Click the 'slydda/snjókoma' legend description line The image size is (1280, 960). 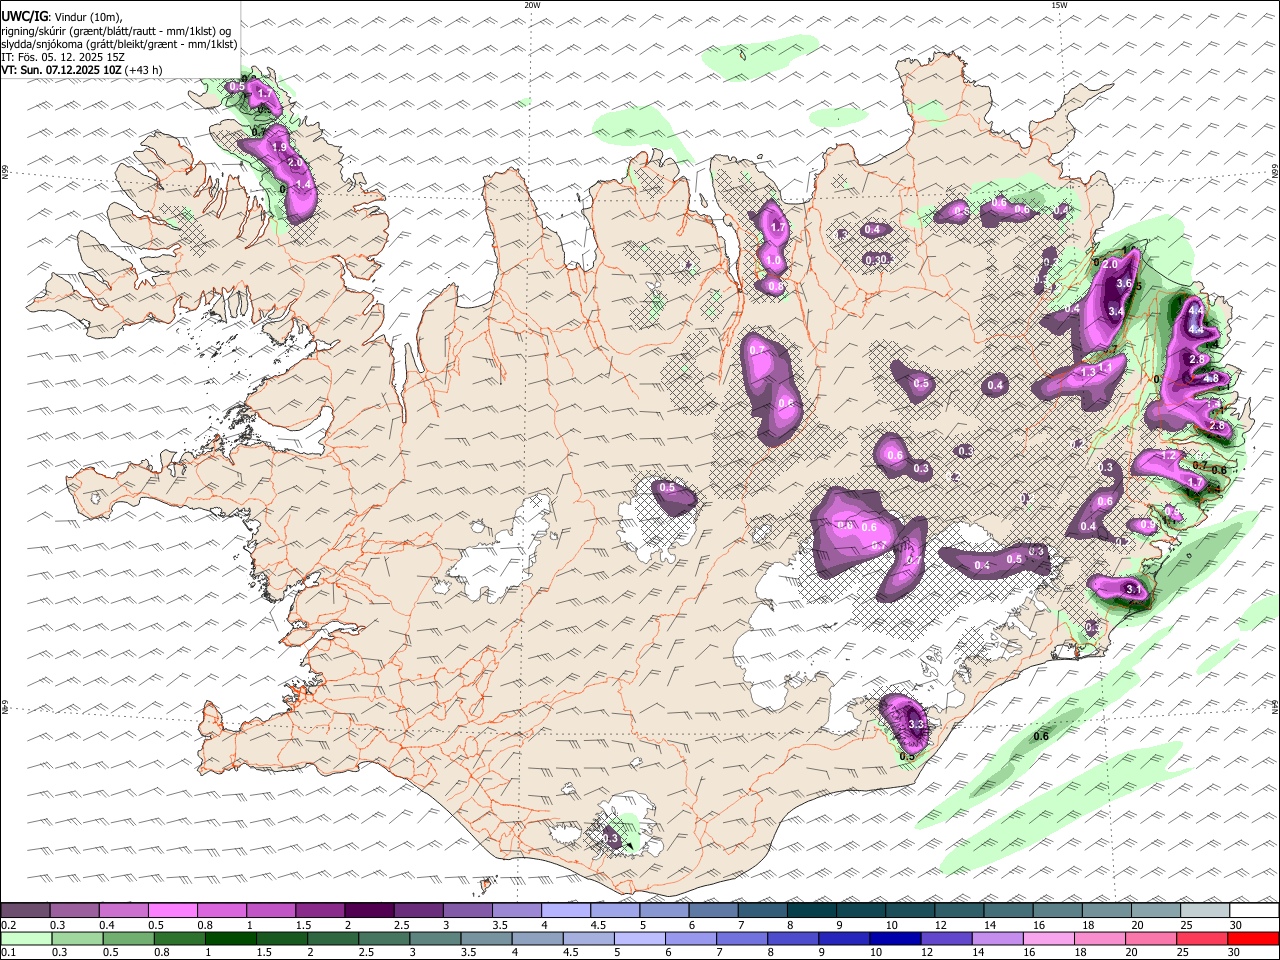[x=119, y=44]
